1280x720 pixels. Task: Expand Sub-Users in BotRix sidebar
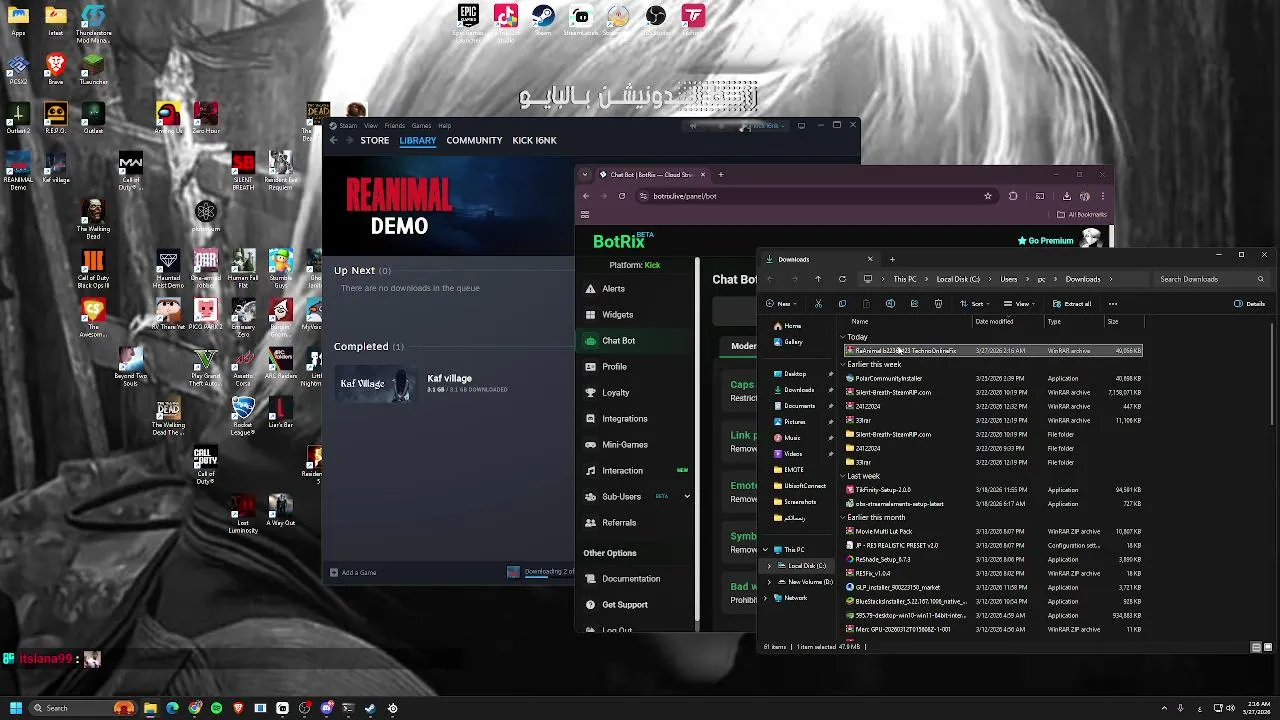coord(687,497)
